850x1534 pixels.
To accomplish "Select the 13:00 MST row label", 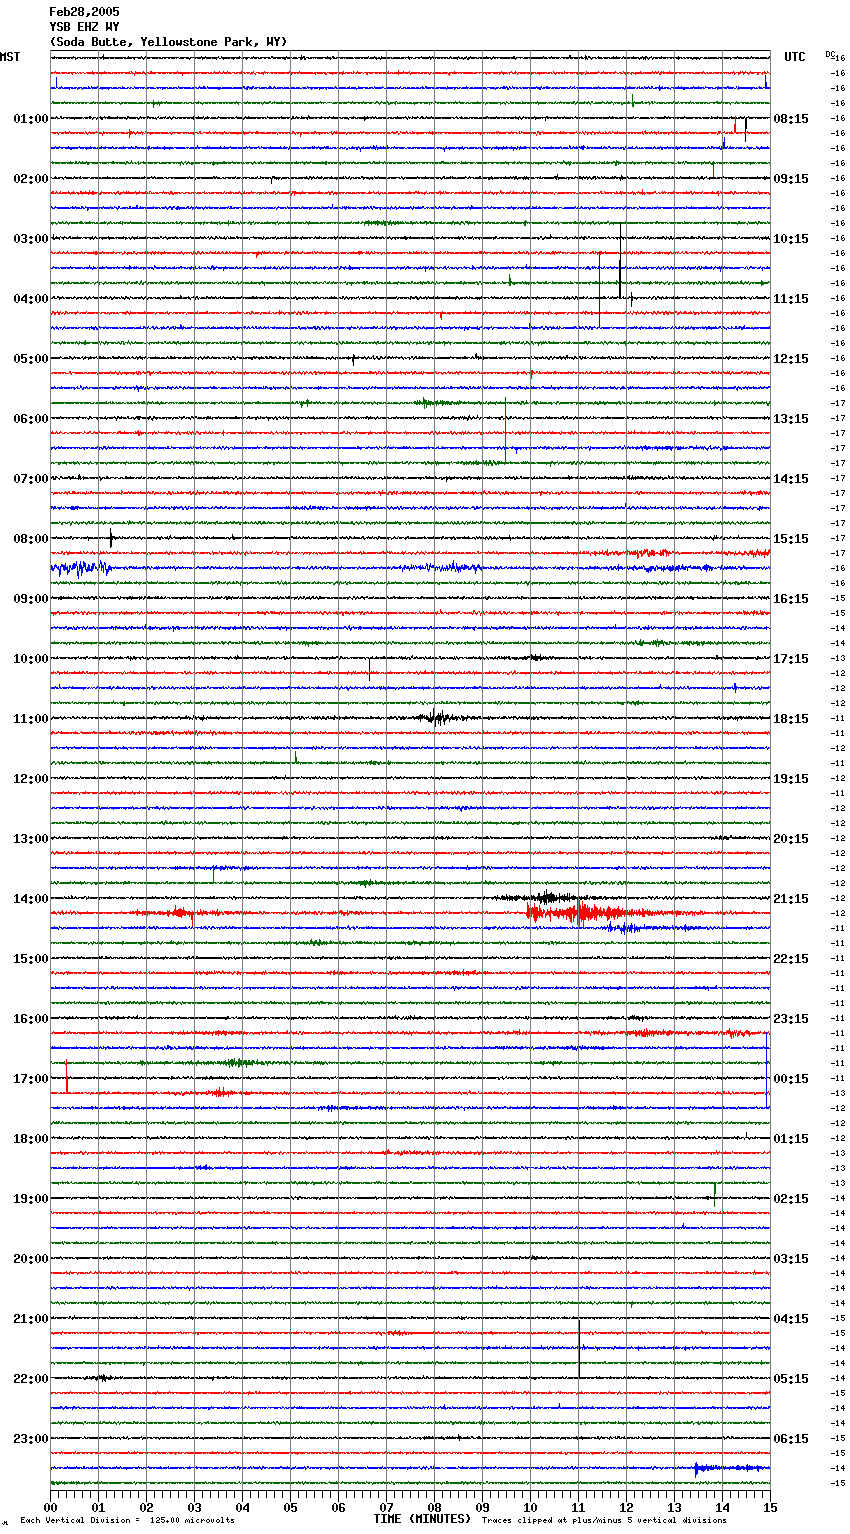I will (x=31, y=839).
